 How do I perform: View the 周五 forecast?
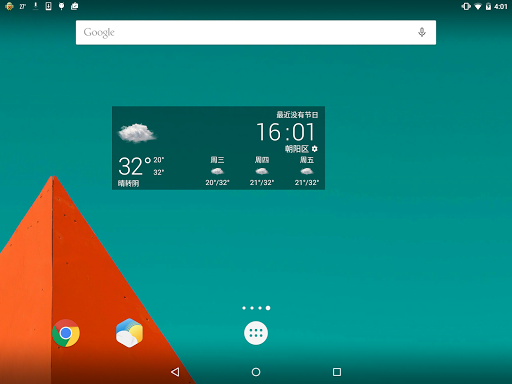click(307, 171)
